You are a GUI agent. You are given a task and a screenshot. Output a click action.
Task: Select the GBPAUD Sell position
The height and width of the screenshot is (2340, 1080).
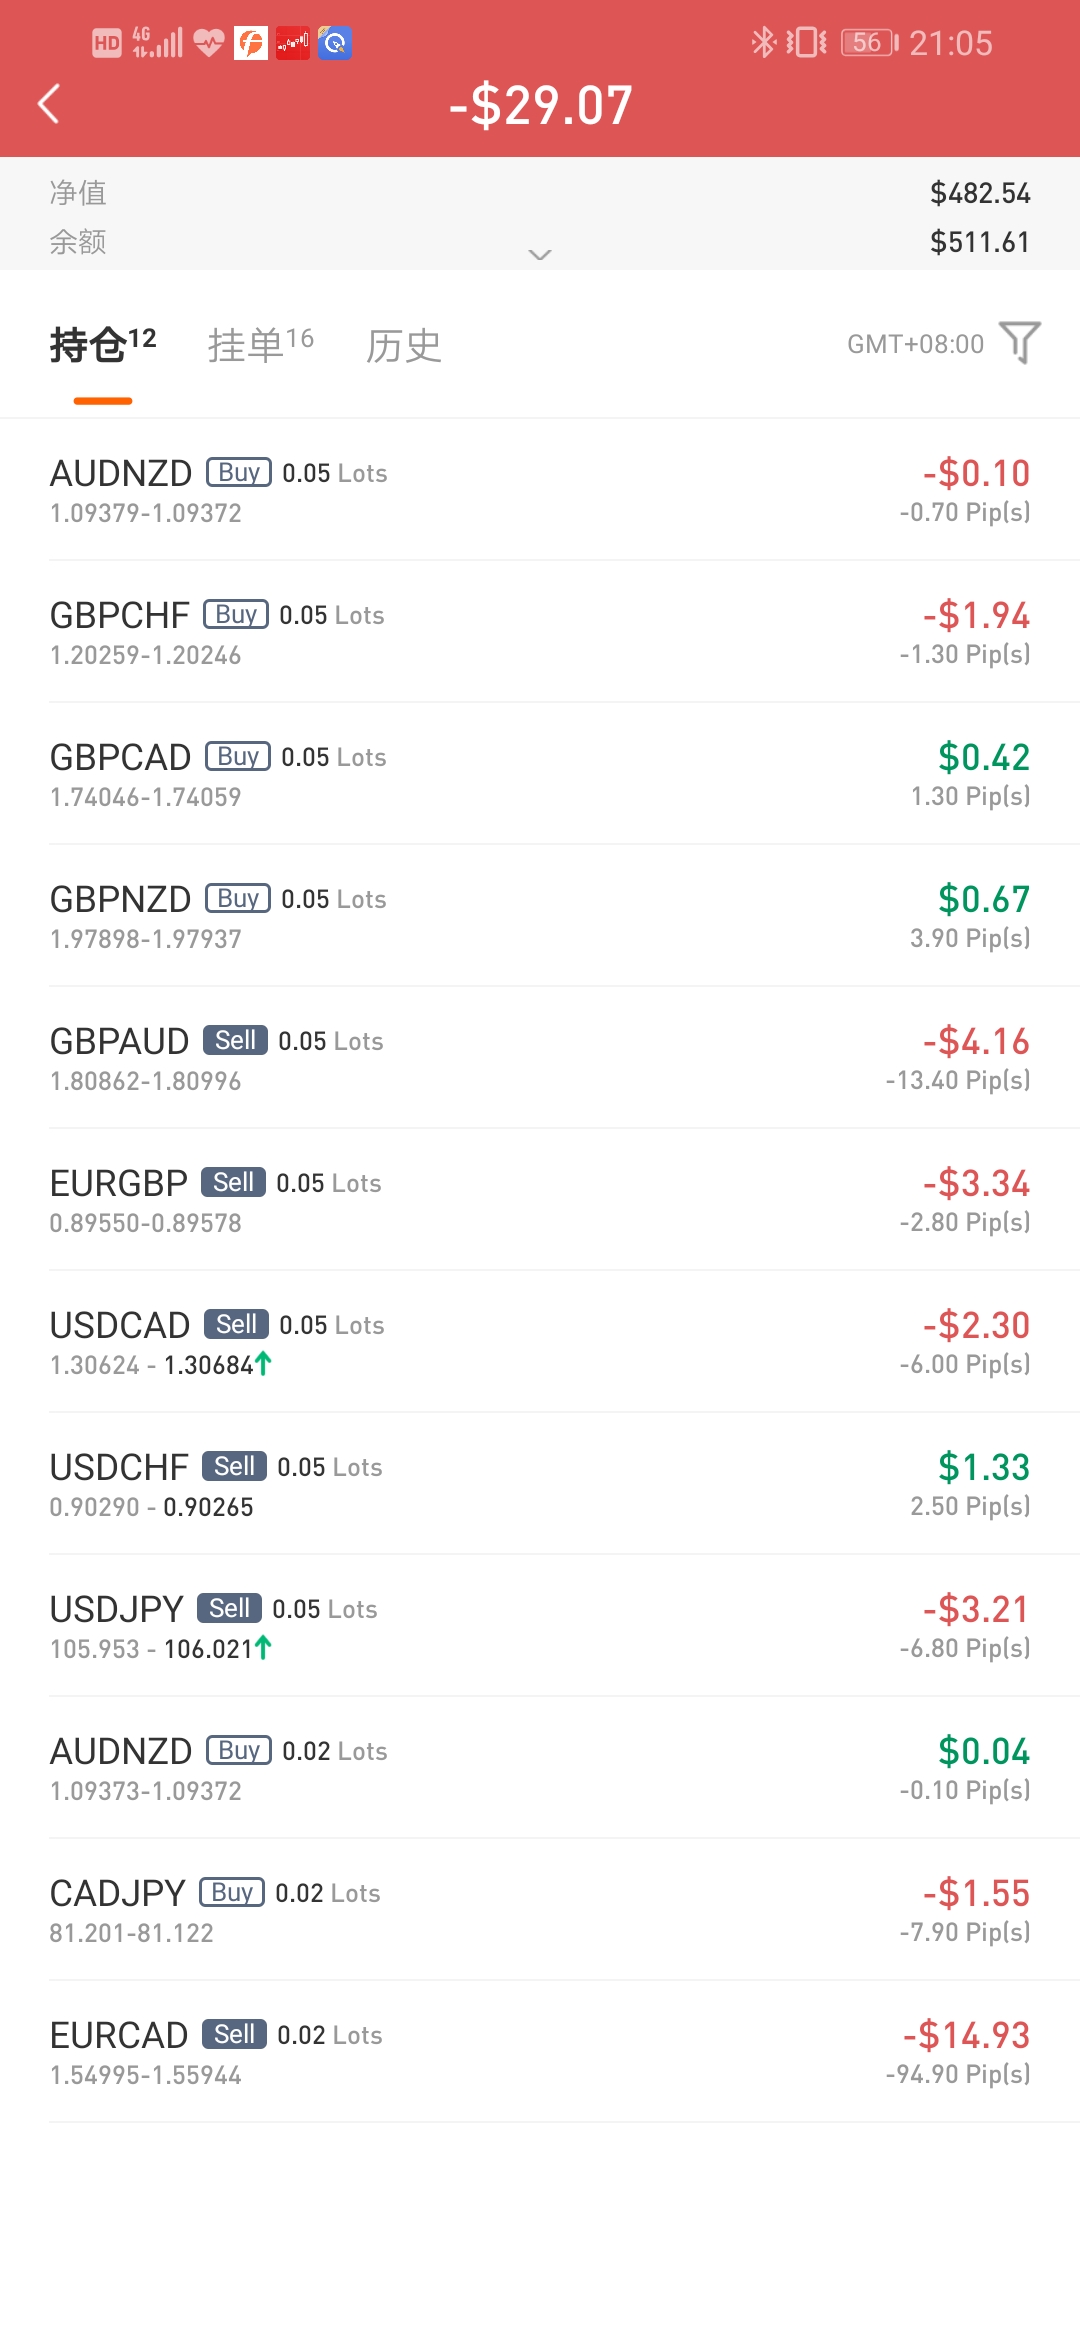click(540, 1058)
